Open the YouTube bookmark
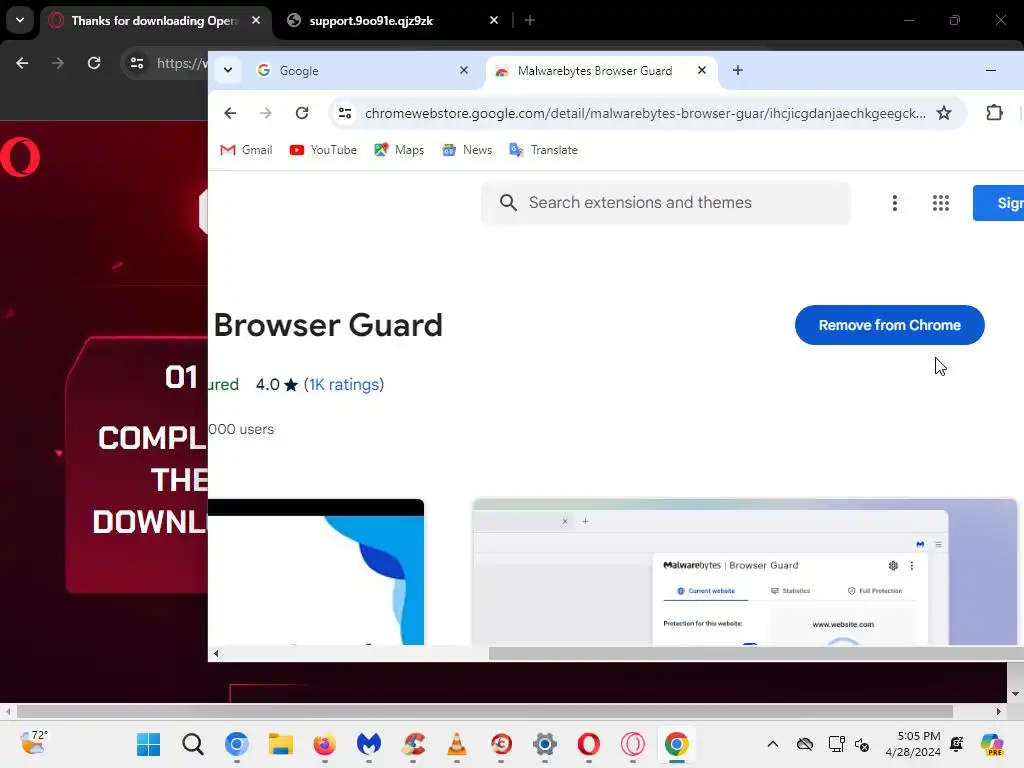The height and width of the screenshot is (768, 1024). [x=323, y=150]
